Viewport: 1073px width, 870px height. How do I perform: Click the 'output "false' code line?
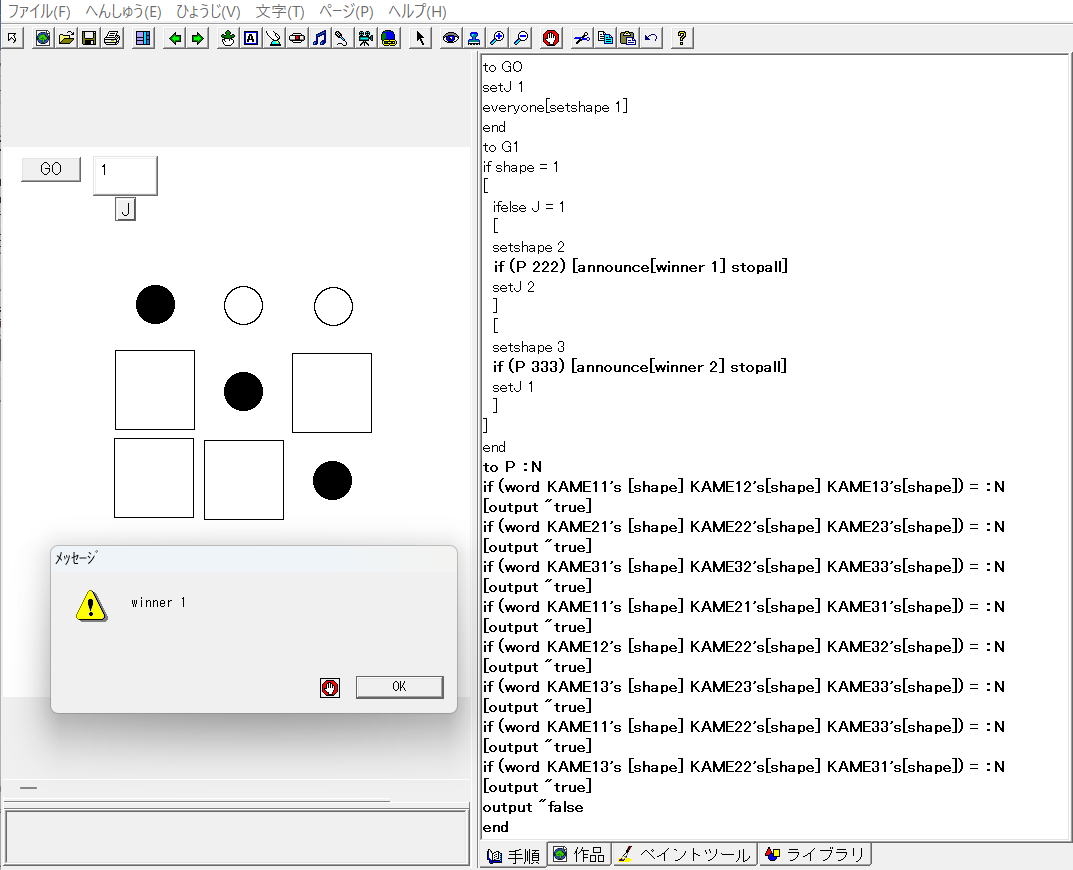533,807
